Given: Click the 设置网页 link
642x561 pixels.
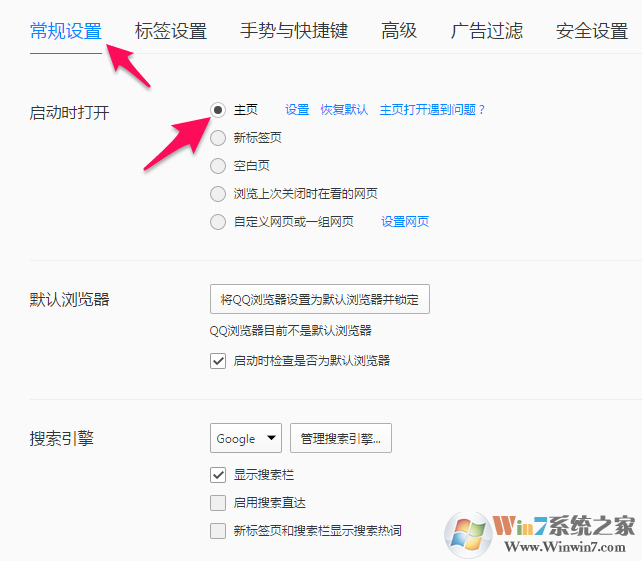Looking at the screenshot, I should pyautogui.click(x=405, y=222).
